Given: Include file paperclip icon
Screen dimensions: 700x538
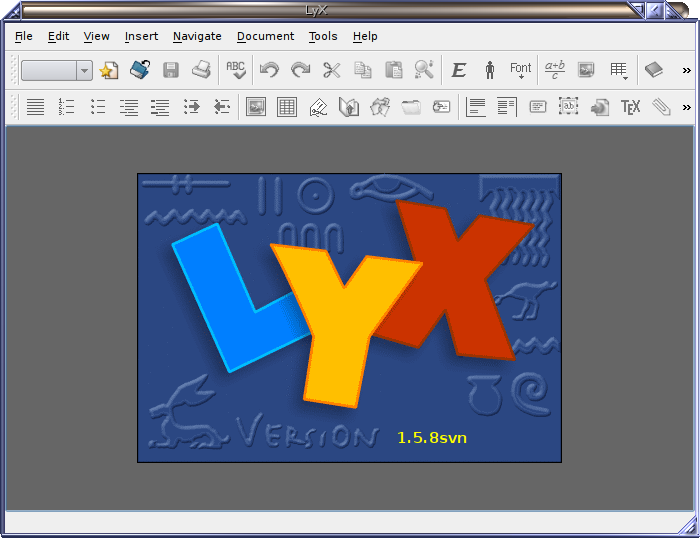Looking at the screenshot, I should pos(661,107).
